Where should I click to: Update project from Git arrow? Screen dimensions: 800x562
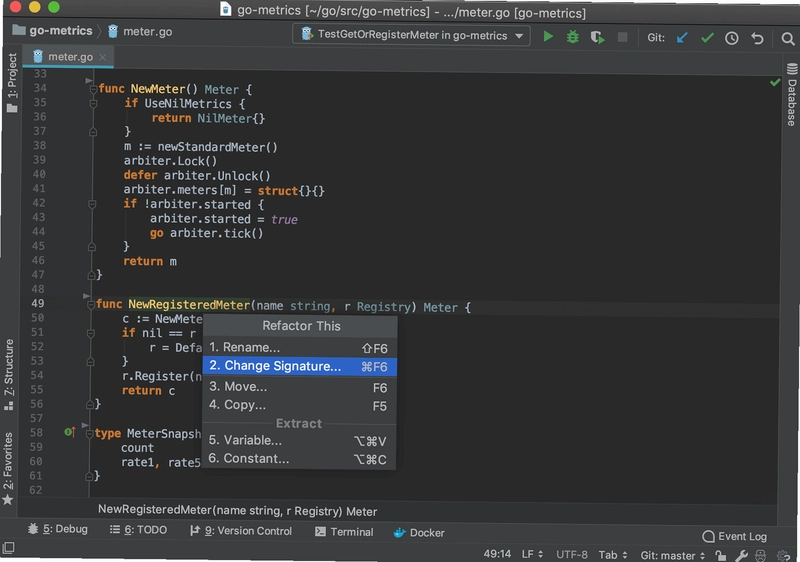click(682, 38)
